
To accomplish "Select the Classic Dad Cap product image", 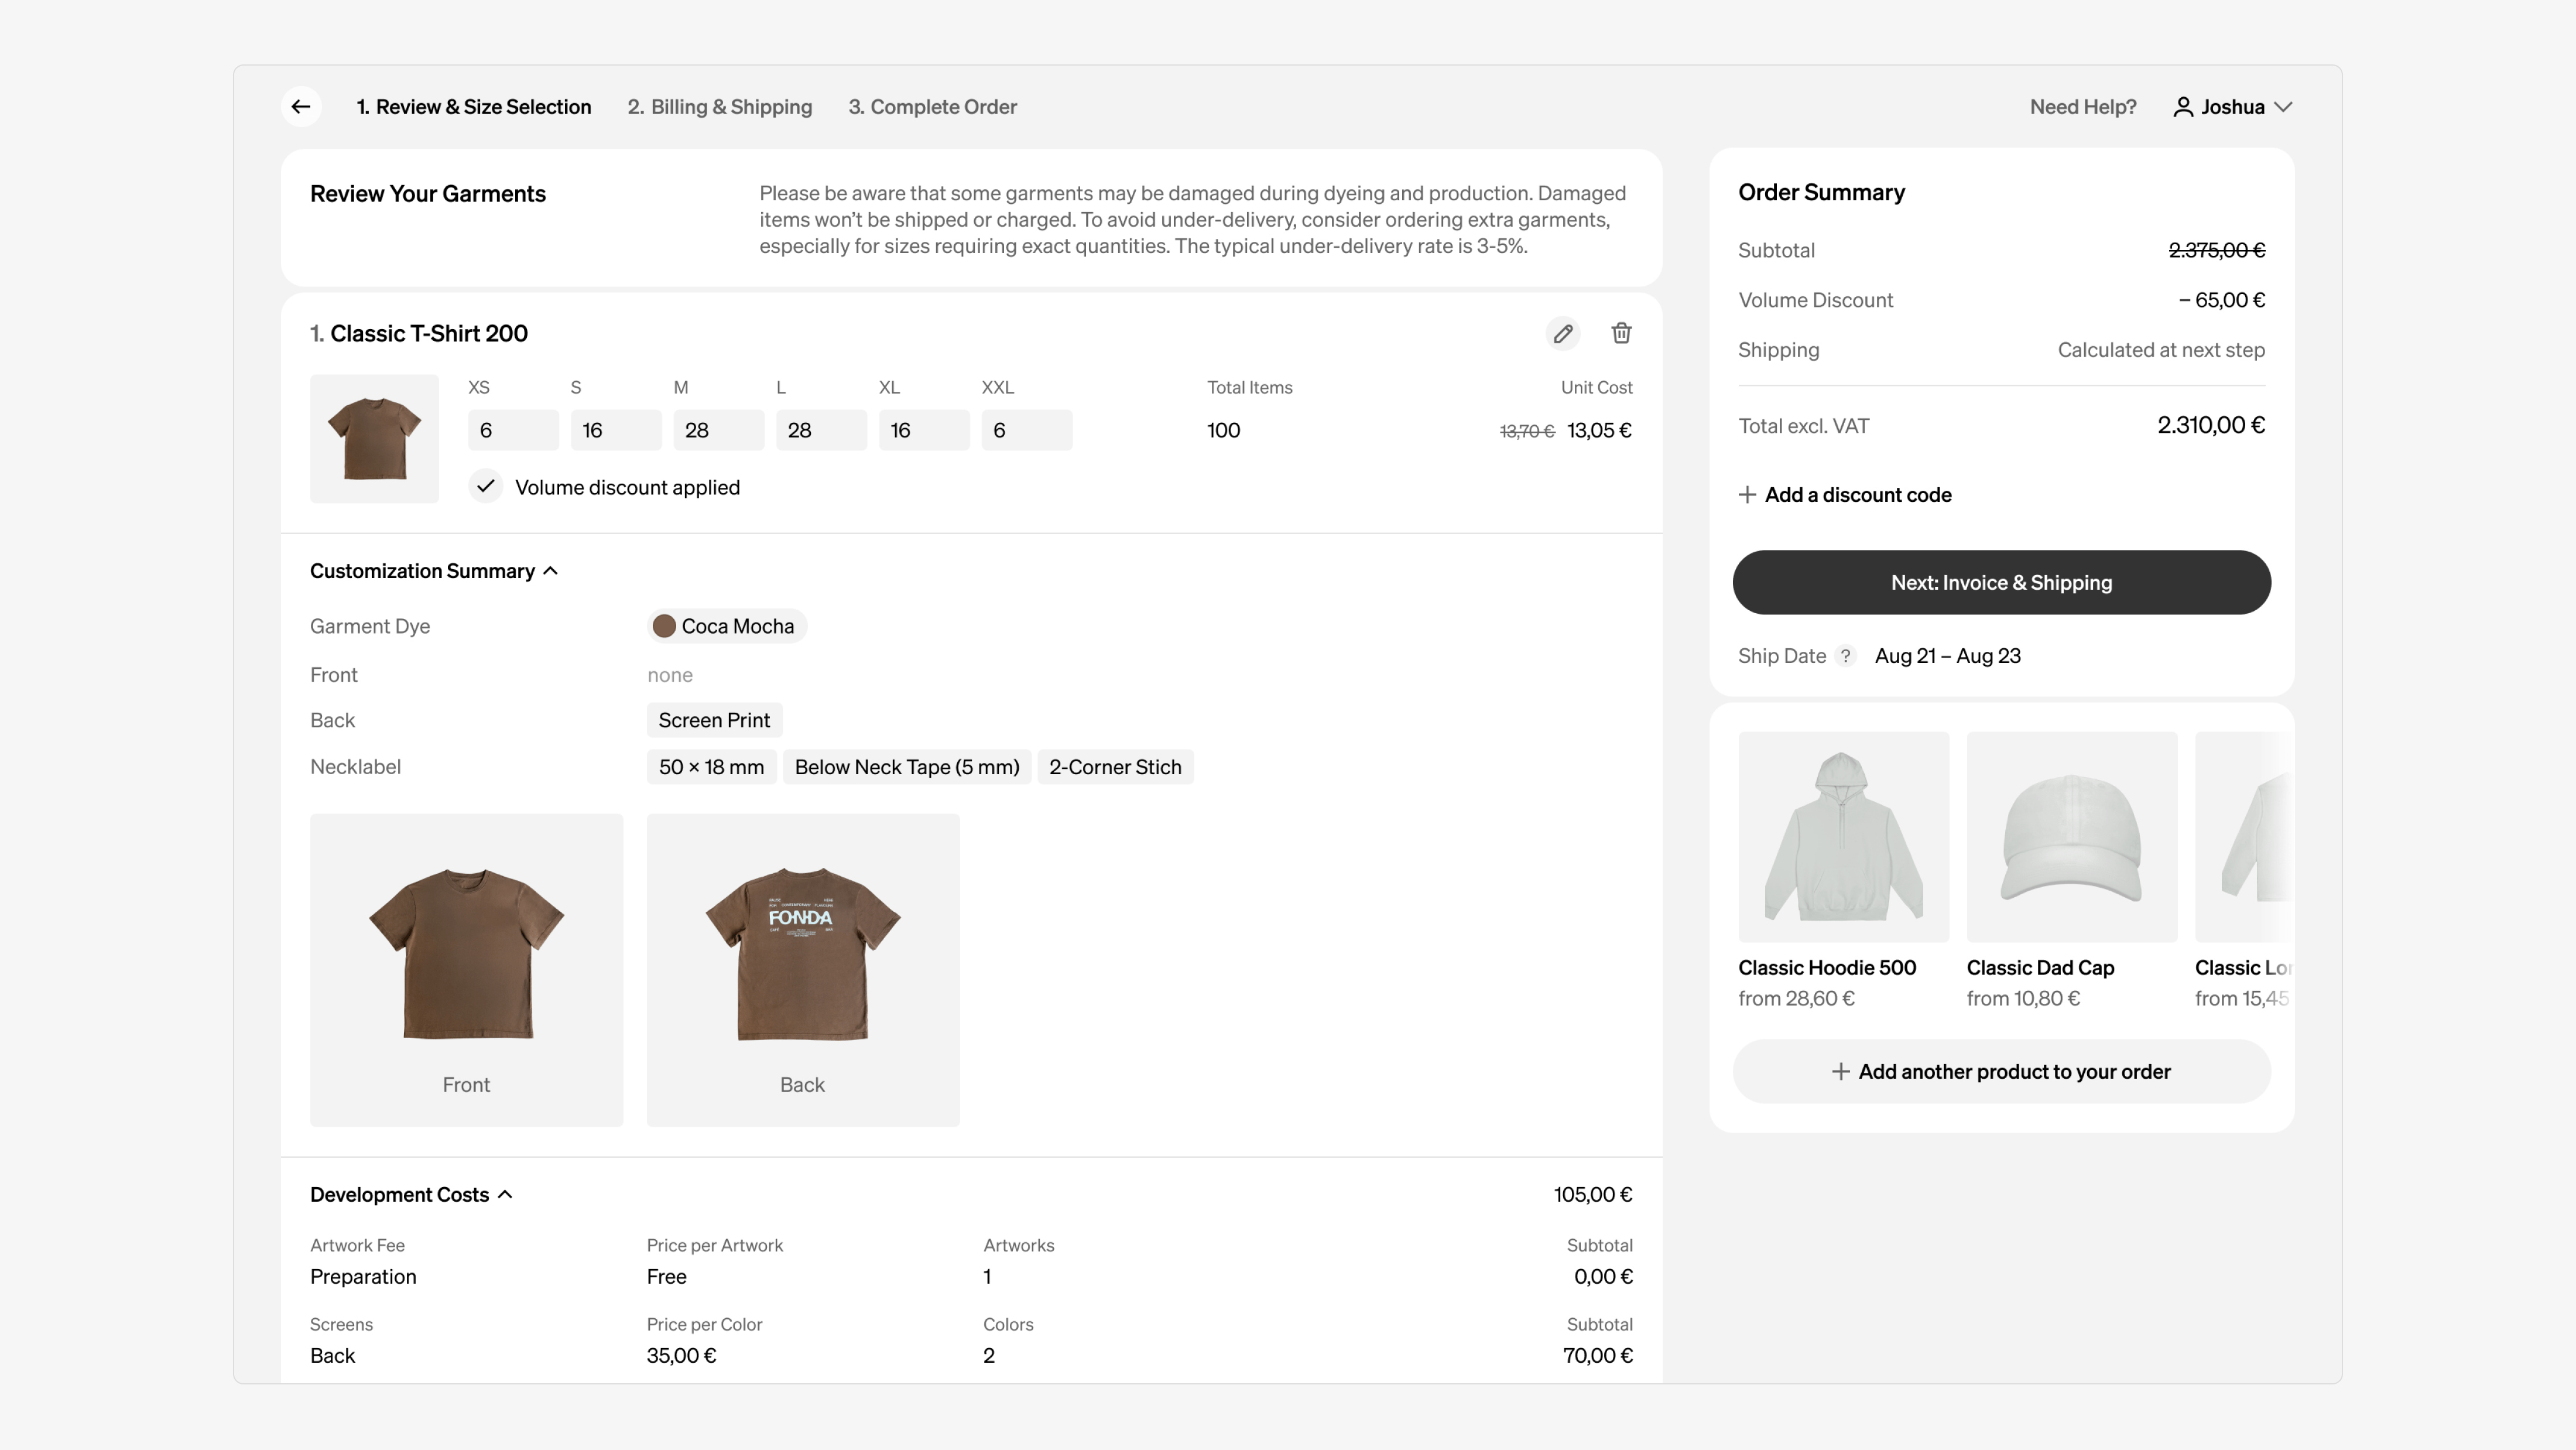I will (x=2072, y=837).
